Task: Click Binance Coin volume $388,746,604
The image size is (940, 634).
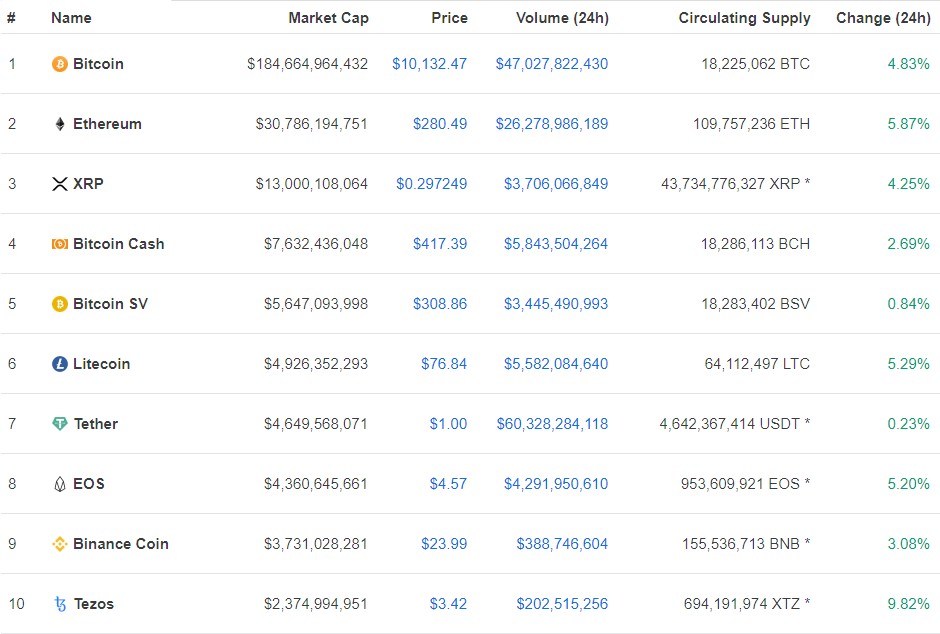Action: pyautogui.click(x=562, y=544)
